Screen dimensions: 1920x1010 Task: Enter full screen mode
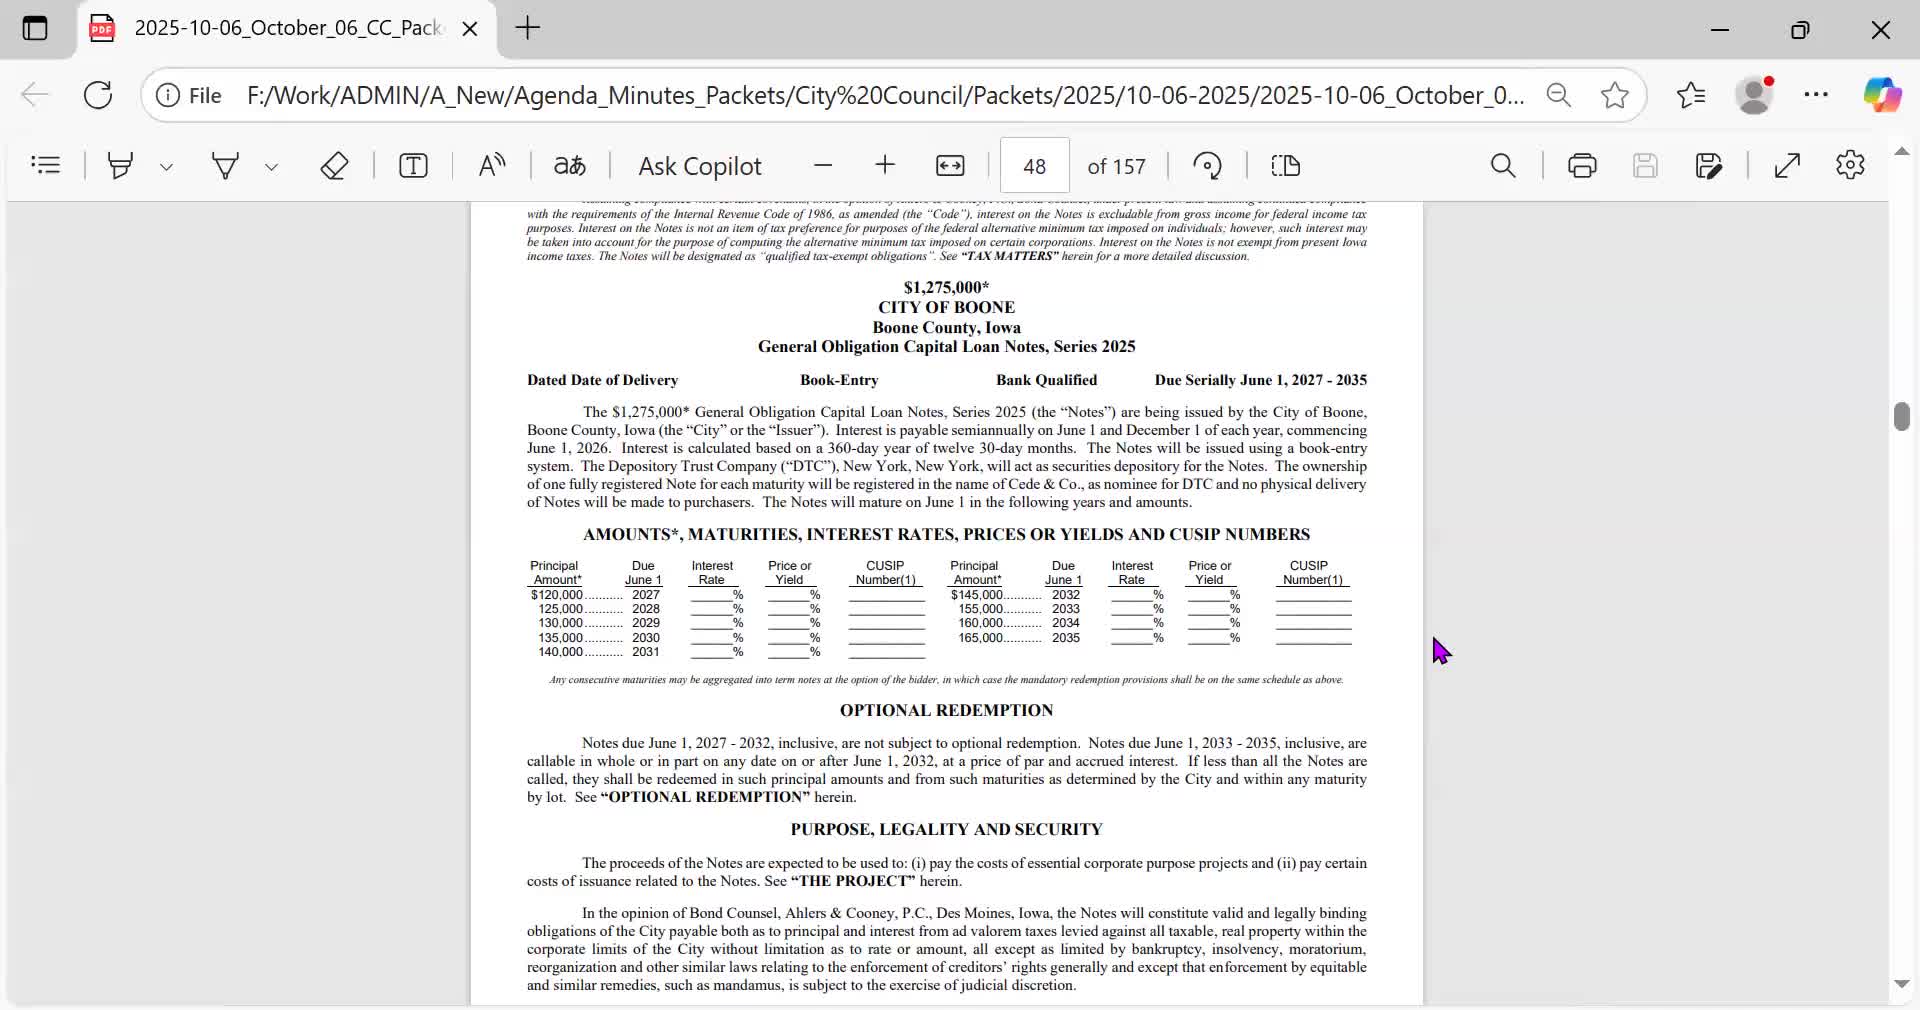(1787, 165)
